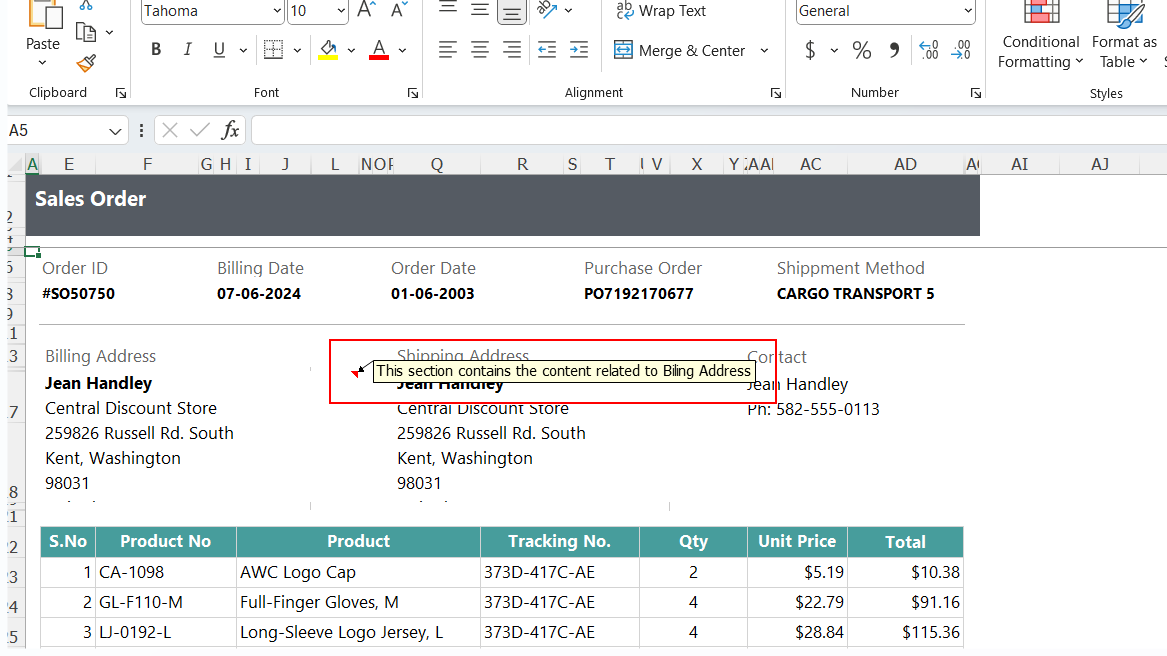Increase font size with the larger A
The height and width of the screenshot is (656, 1167).
pyautogui.click(x=365, y=10)
